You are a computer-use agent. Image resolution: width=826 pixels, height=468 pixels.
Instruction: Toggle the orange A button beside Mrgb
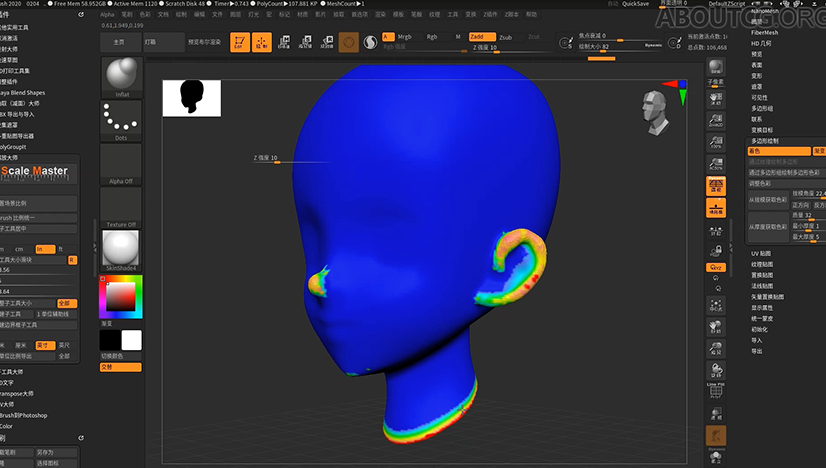[x=388, y=37]
